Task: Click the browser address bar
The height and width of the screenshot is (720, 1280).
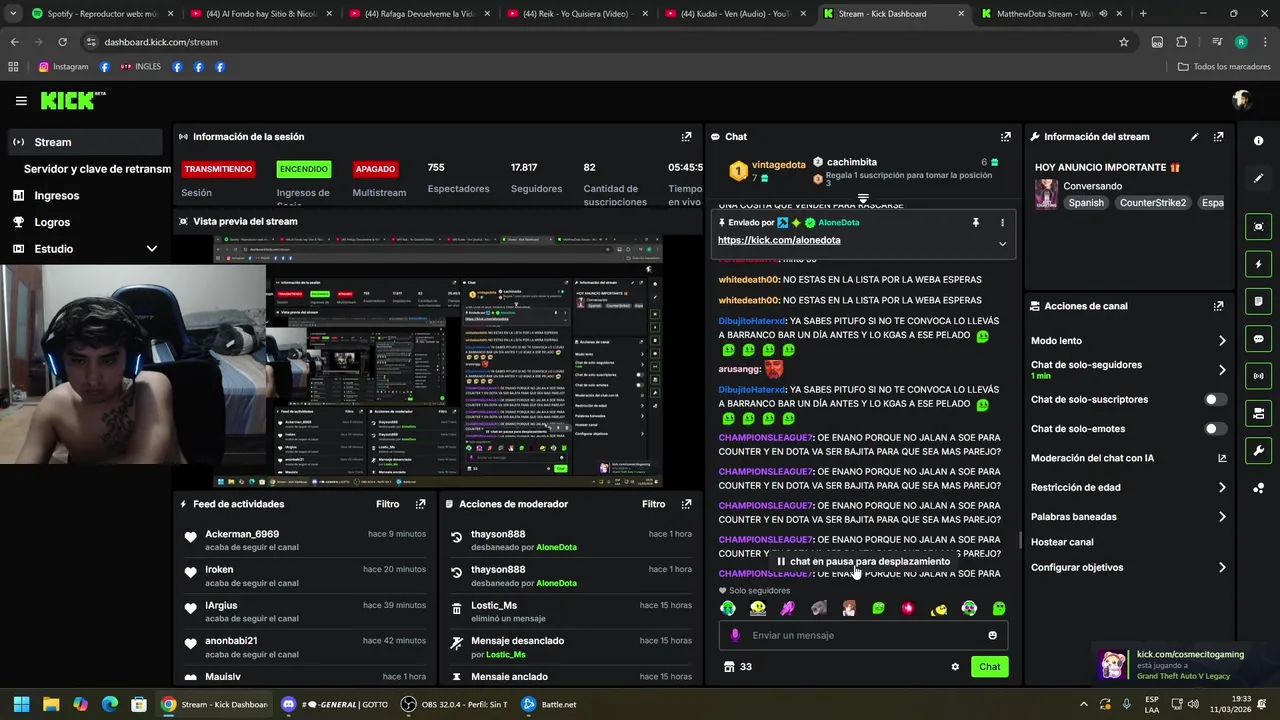Action: [600, 42]
